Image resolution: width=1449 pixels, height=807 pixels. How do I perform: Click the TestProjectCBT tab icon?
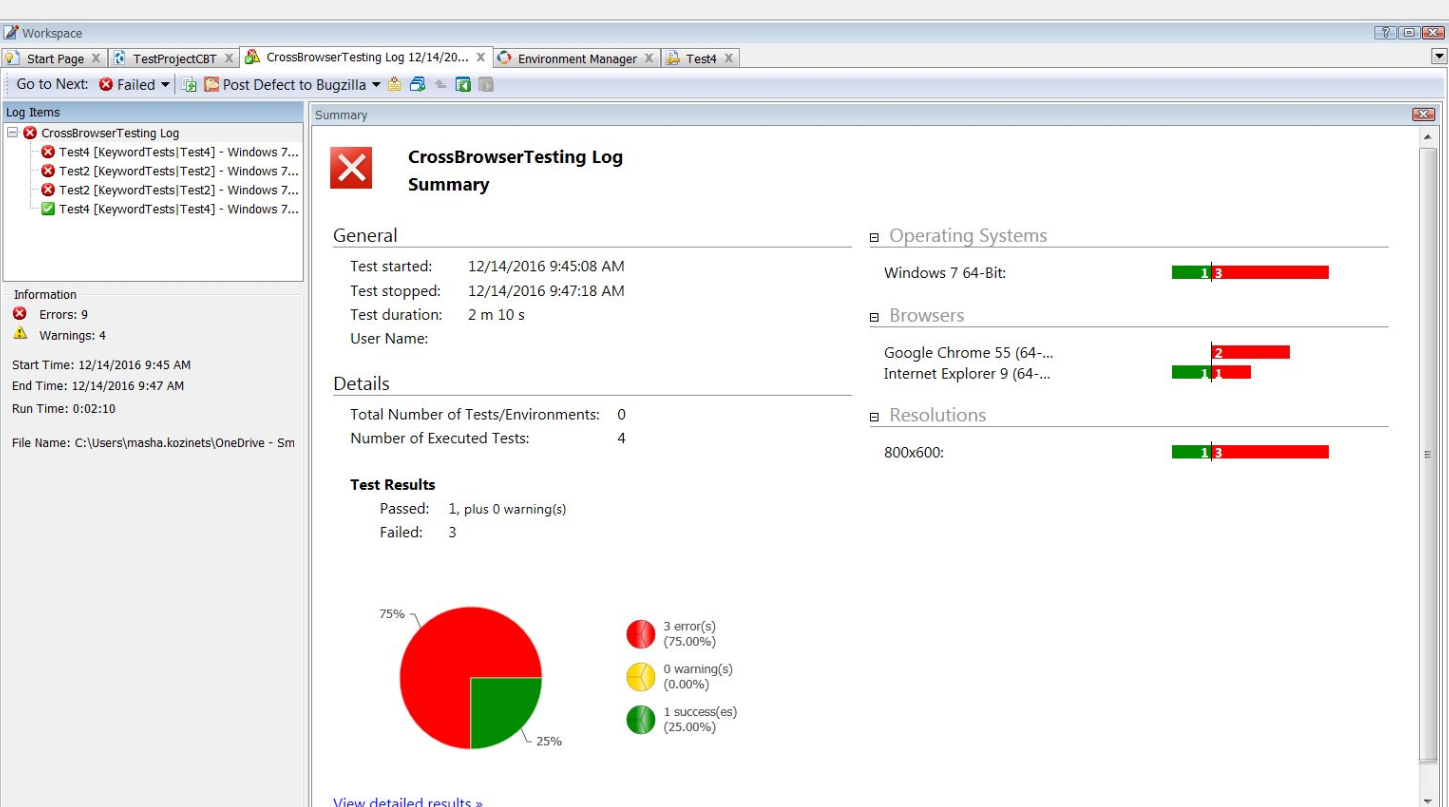120,58
